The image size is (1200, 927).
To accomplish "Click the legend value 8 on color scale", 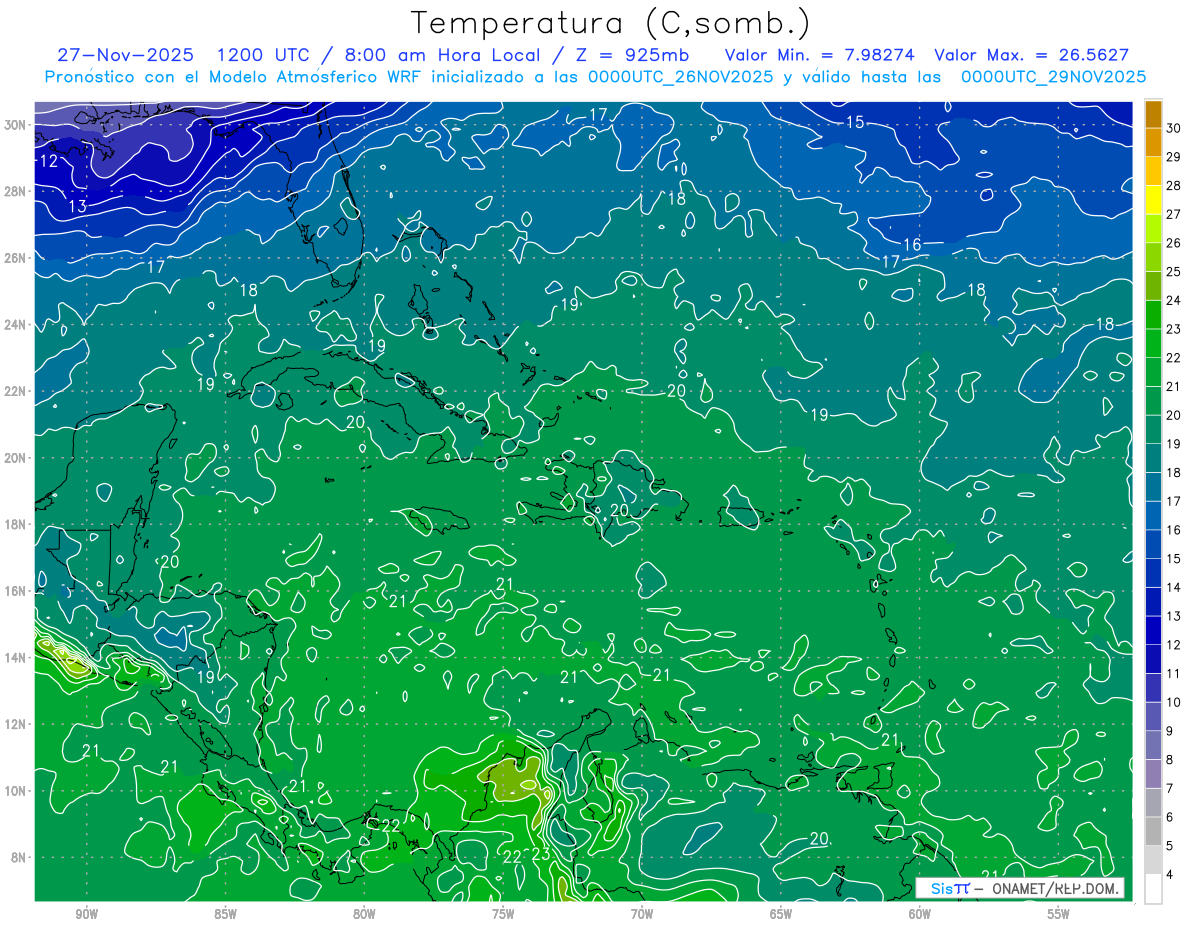I will click(x=1170, y=760).
